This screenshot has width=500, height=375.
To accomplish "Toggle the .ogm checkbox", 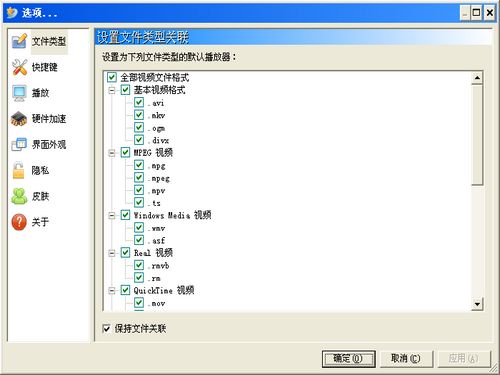I will coord(139,128).
